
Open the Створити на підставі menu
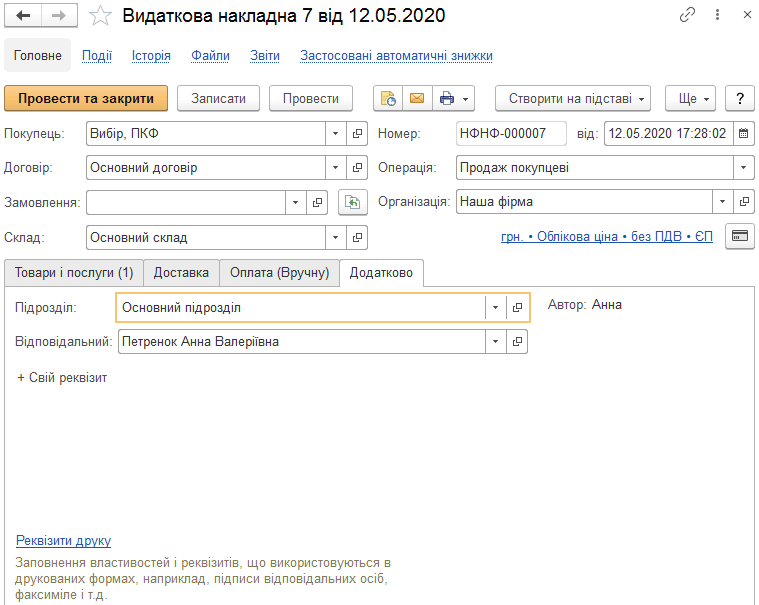pos(573,99)
